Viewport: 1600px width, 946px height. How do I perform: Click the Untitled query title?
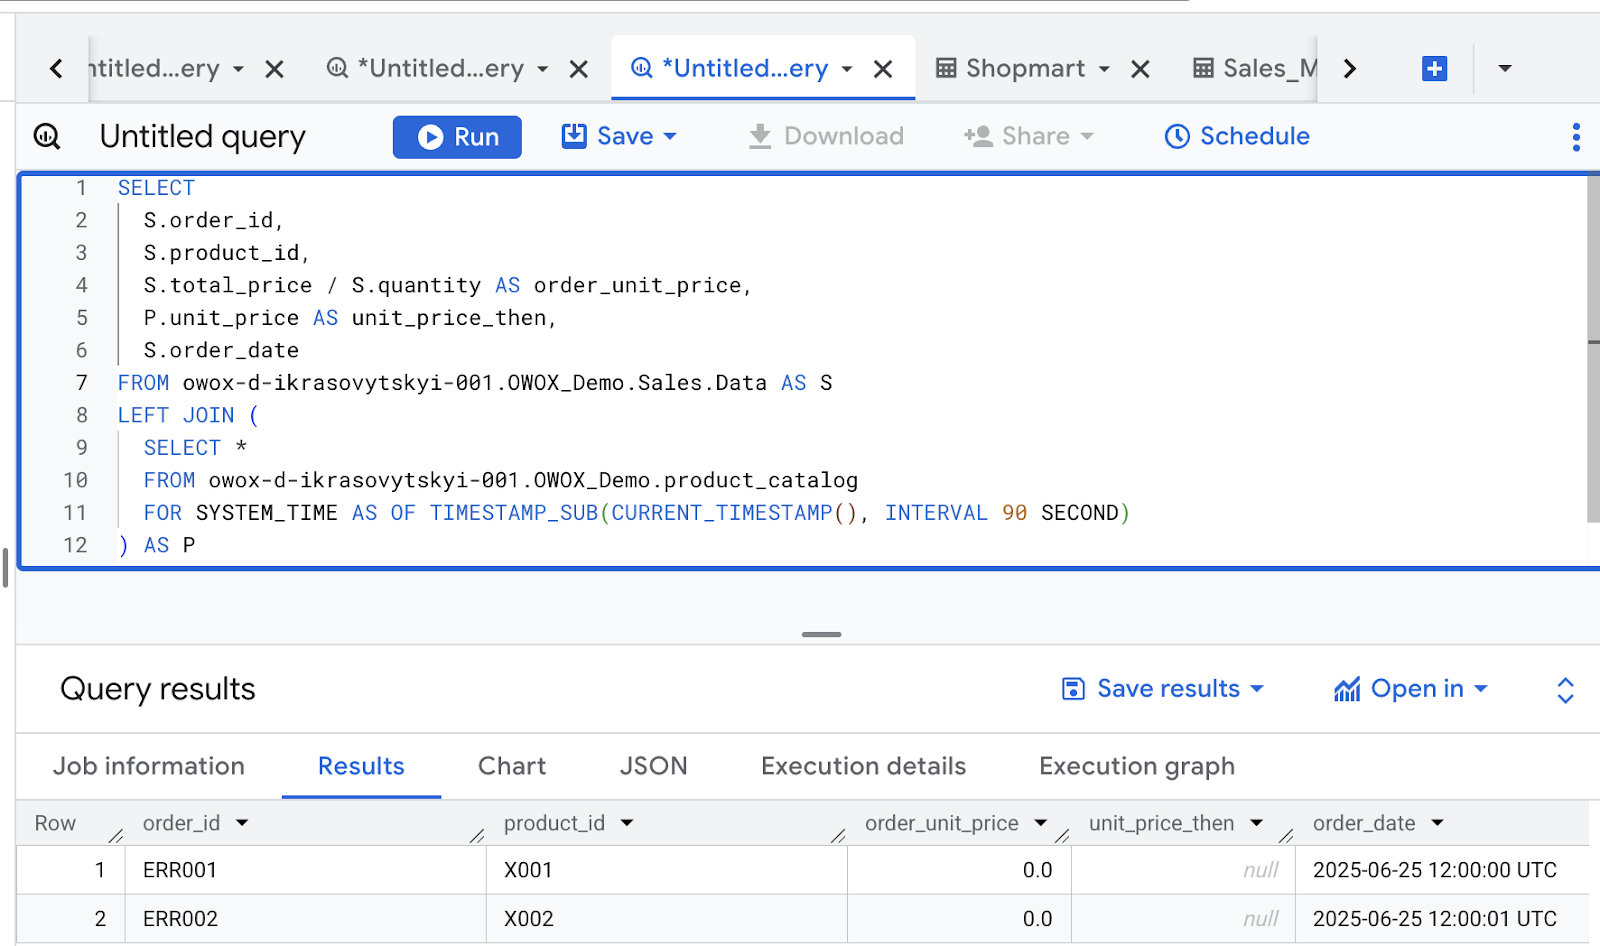tap(203, 136)
